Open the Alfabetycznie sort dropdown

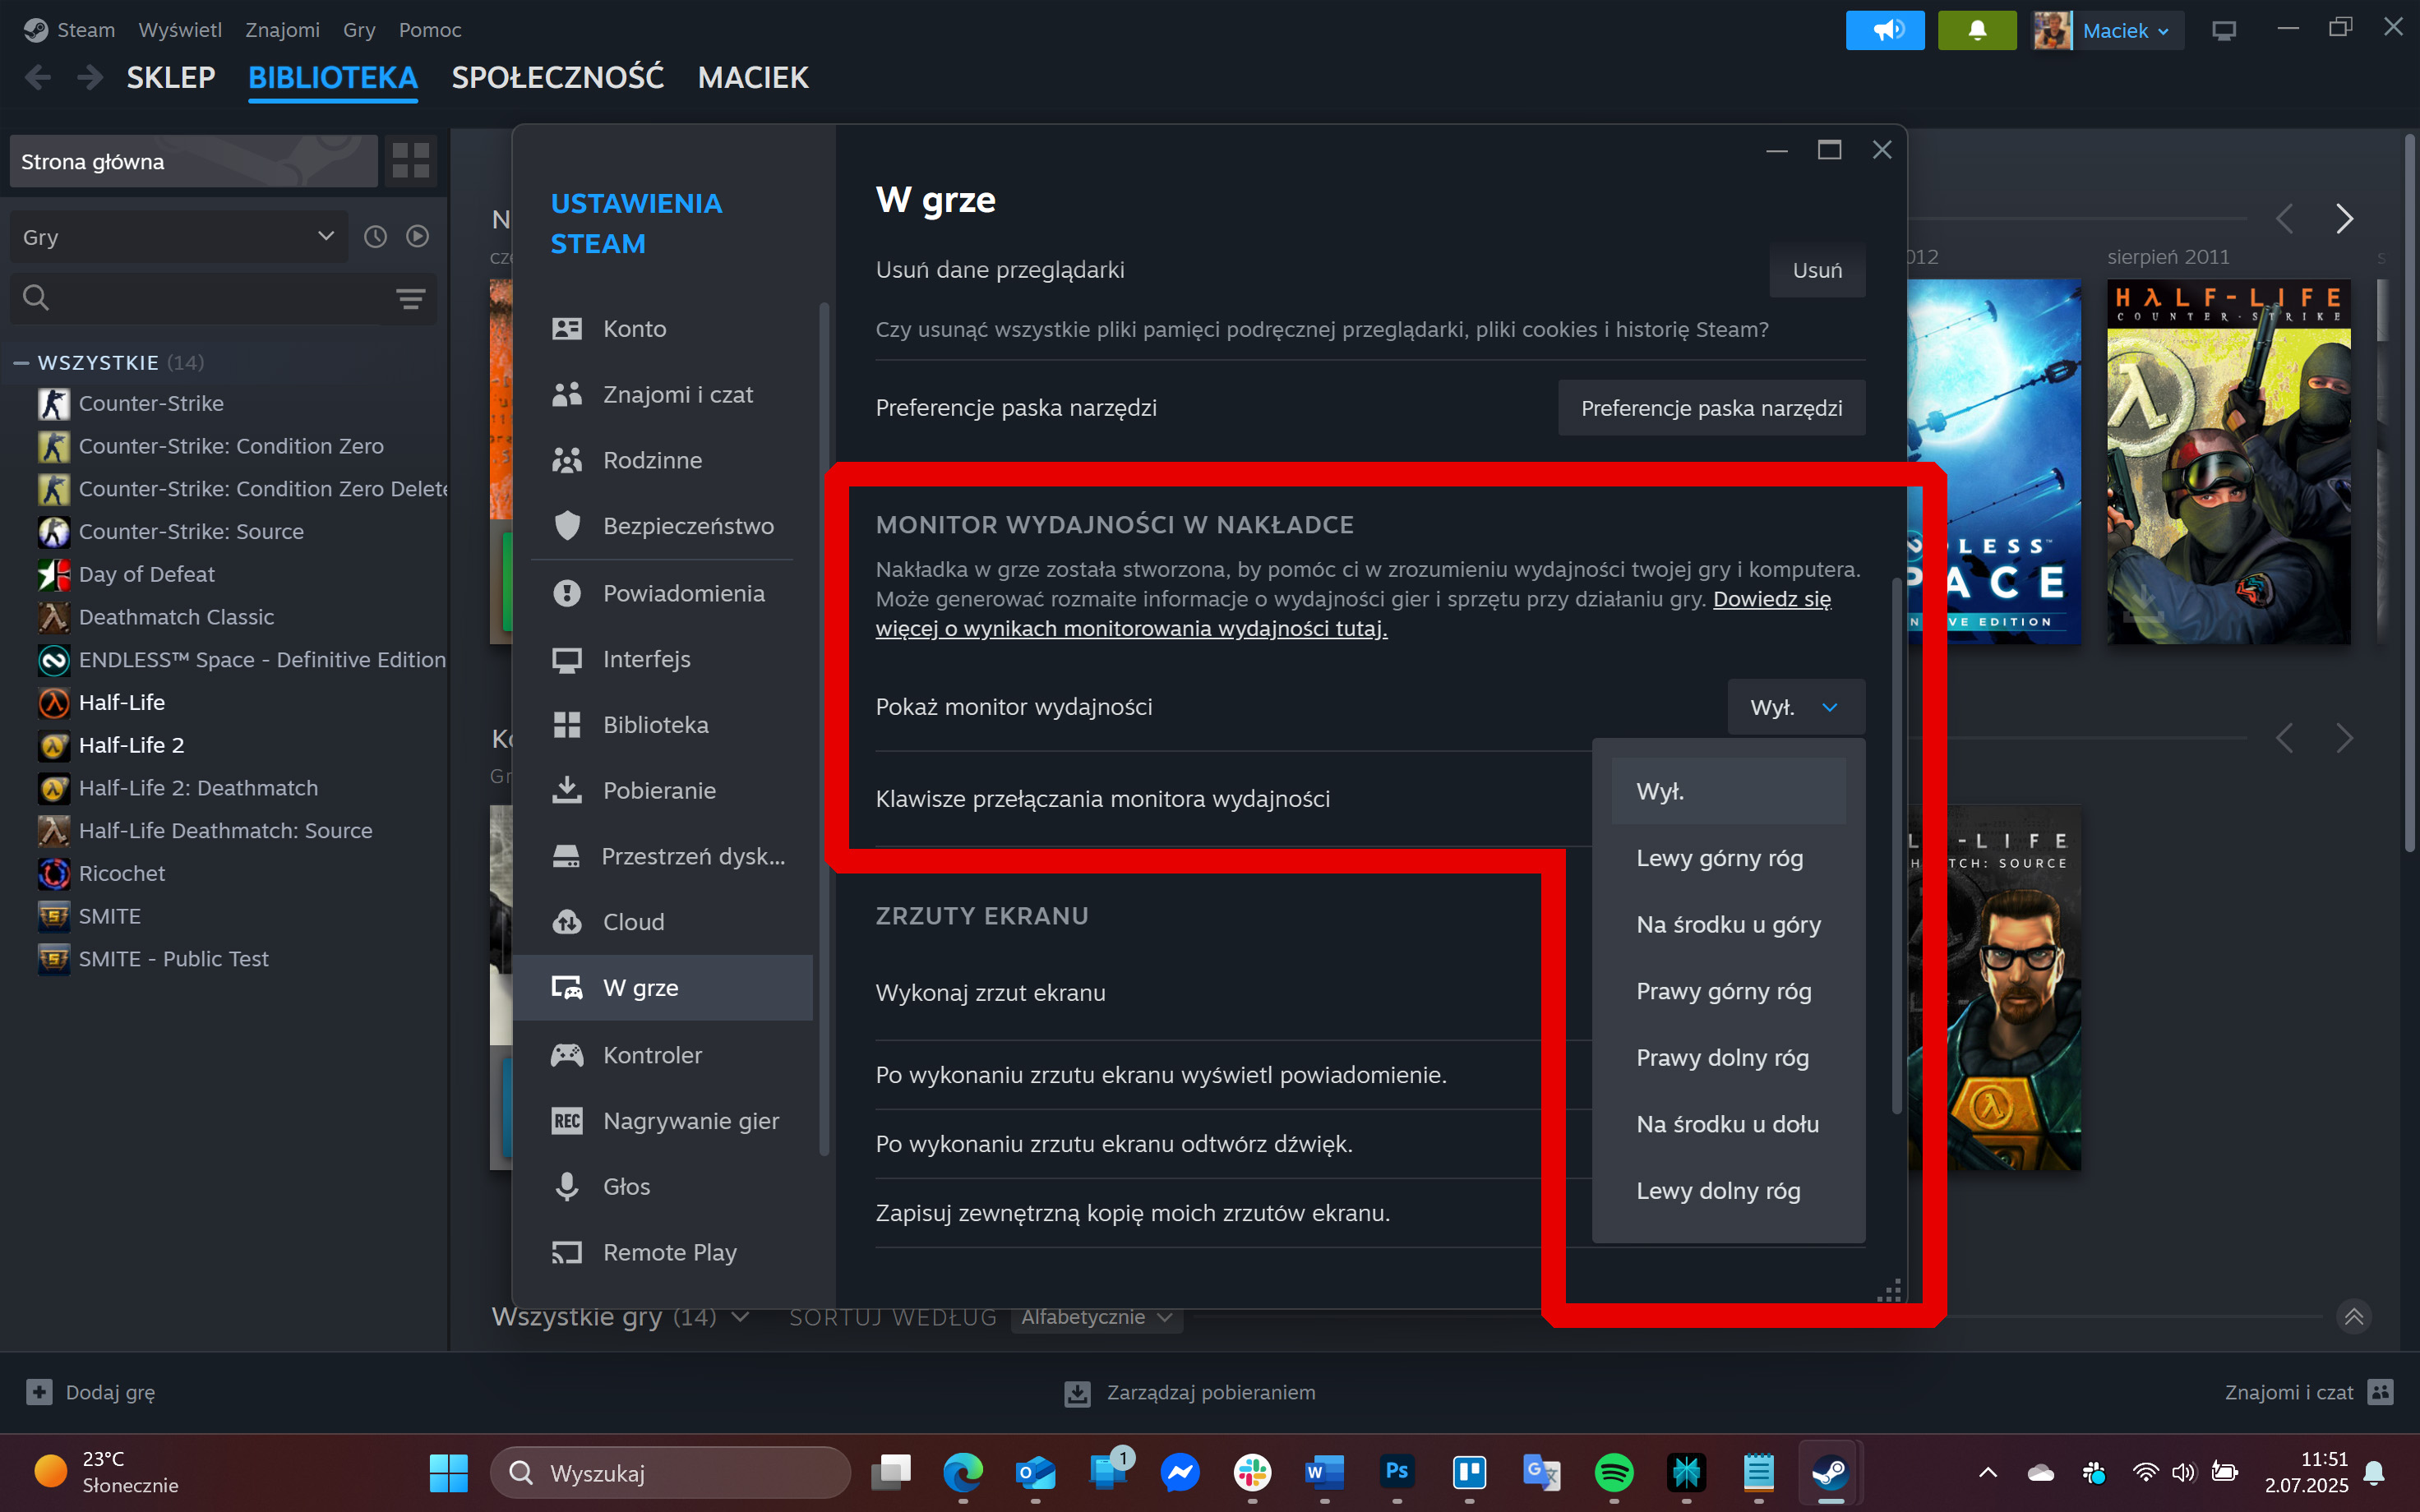[x=1096, y=1317]
